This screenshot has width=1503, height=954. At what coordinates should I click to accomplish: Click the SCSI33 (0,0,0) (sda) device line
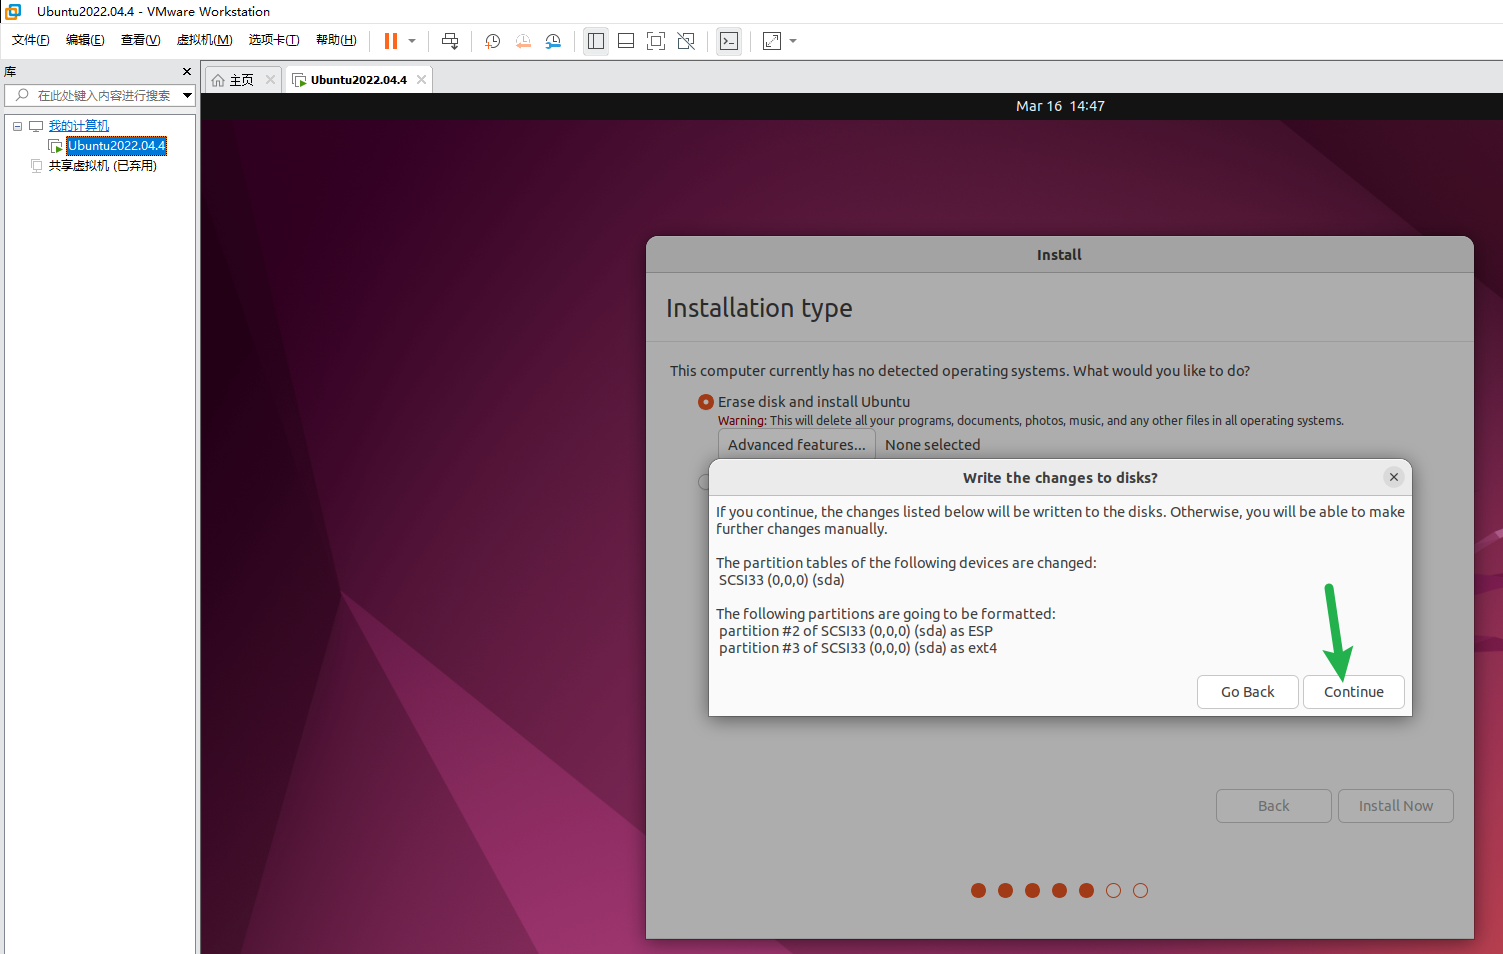tap(782, 580)
